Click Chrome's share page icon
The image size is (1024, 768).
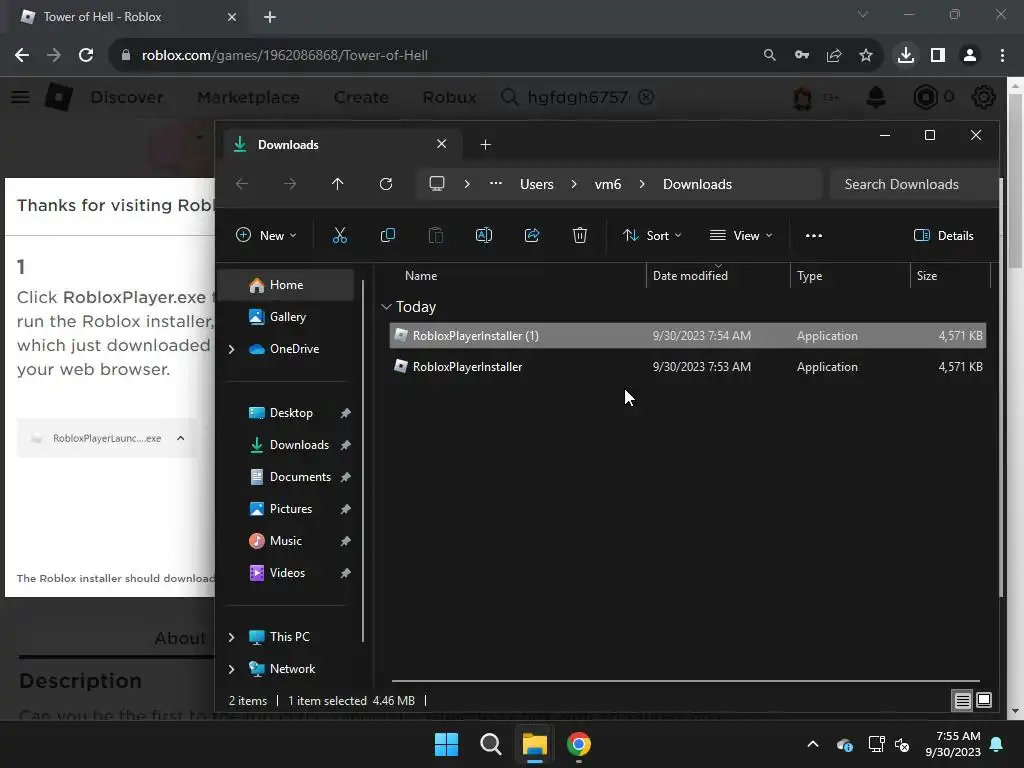pos(834,56)
